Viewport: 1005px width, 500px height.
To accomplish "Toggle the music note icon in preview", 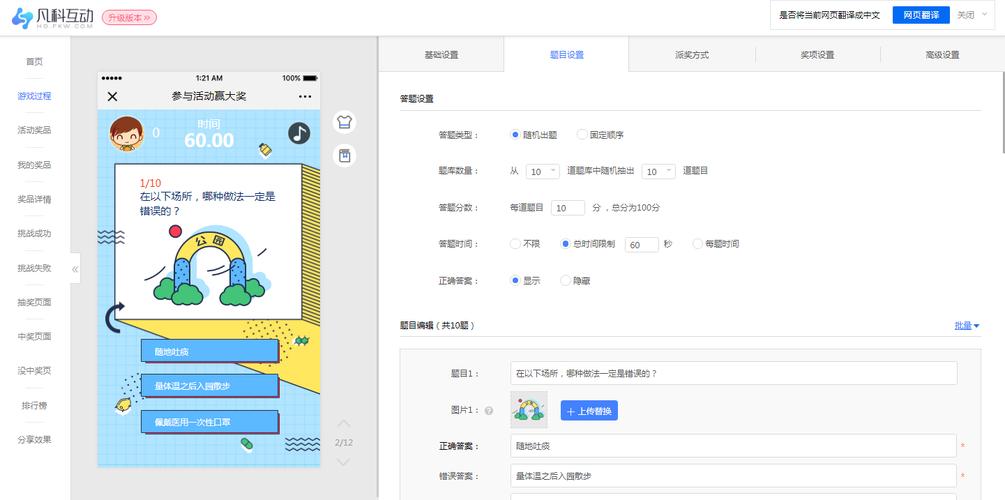I will point(299,133).
